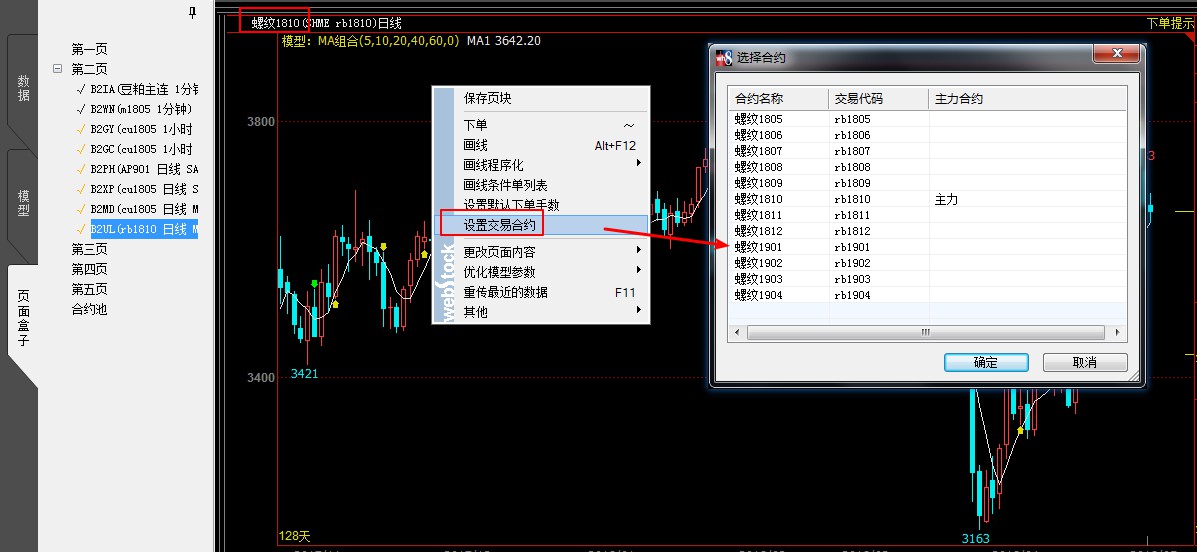The height and width of the screenshot is (552, 1197).
Task: Confirm selection with the 确定 button
Action: pos(986,363)
